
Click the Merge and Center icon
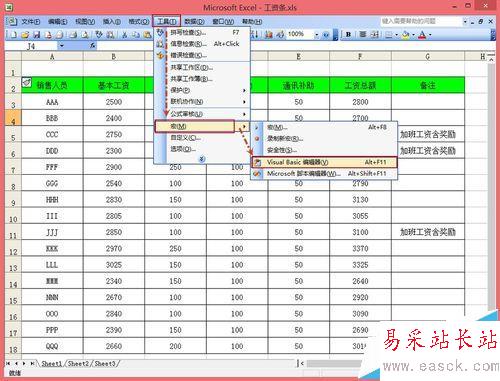(x=374, y=34)
